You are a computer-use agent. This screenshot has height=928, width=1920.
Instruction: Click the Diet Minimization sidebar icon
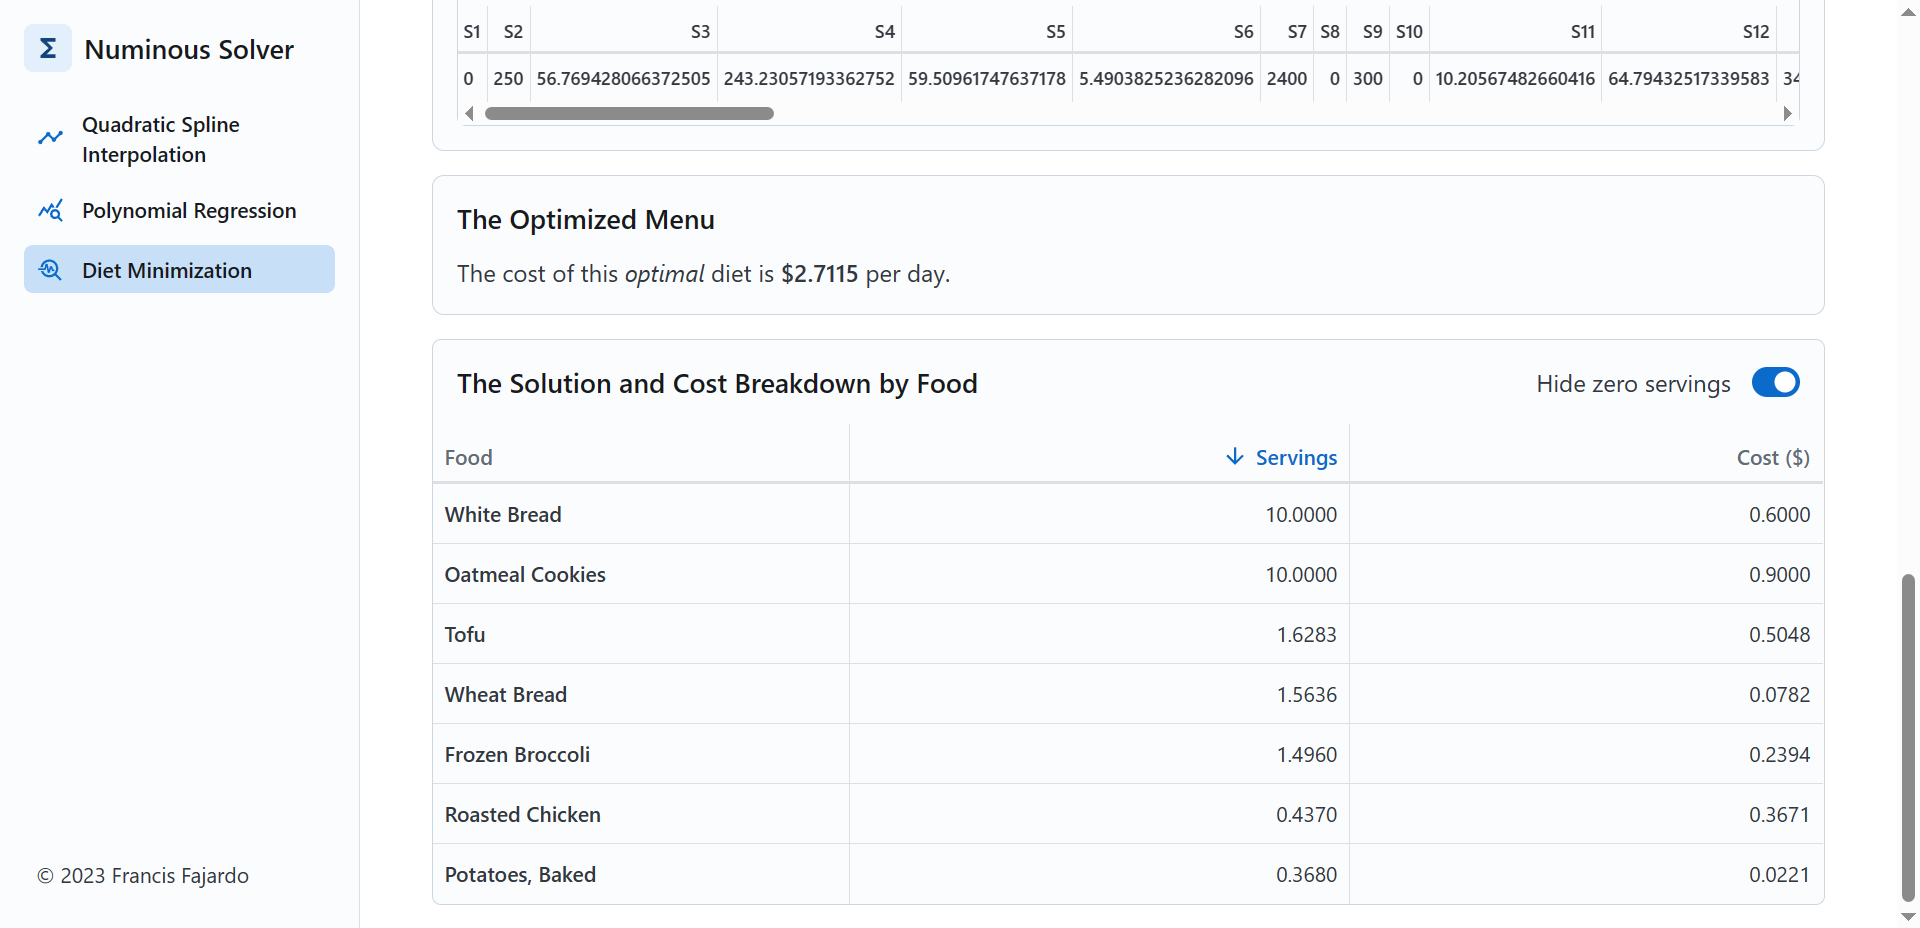(x=50, y=269)
